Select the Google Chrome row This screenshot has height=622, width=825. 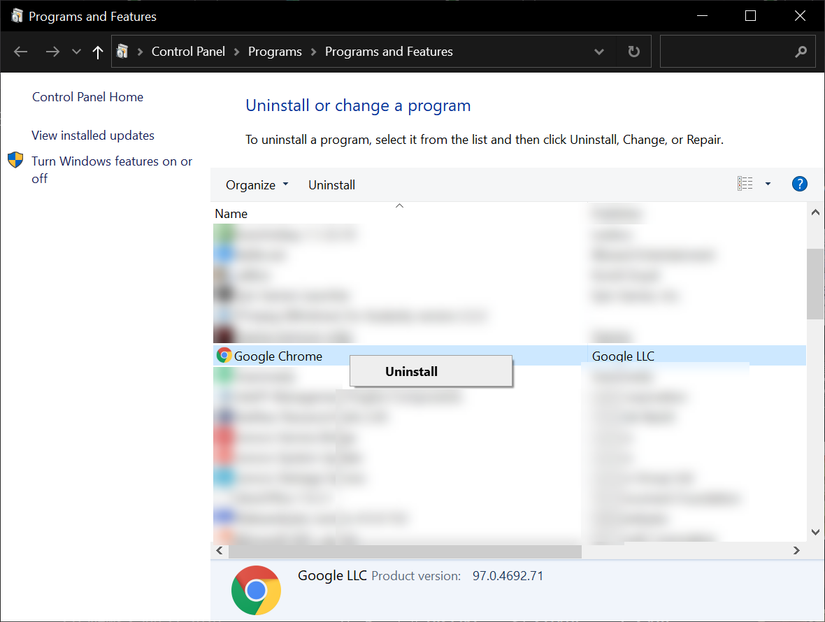509,356
